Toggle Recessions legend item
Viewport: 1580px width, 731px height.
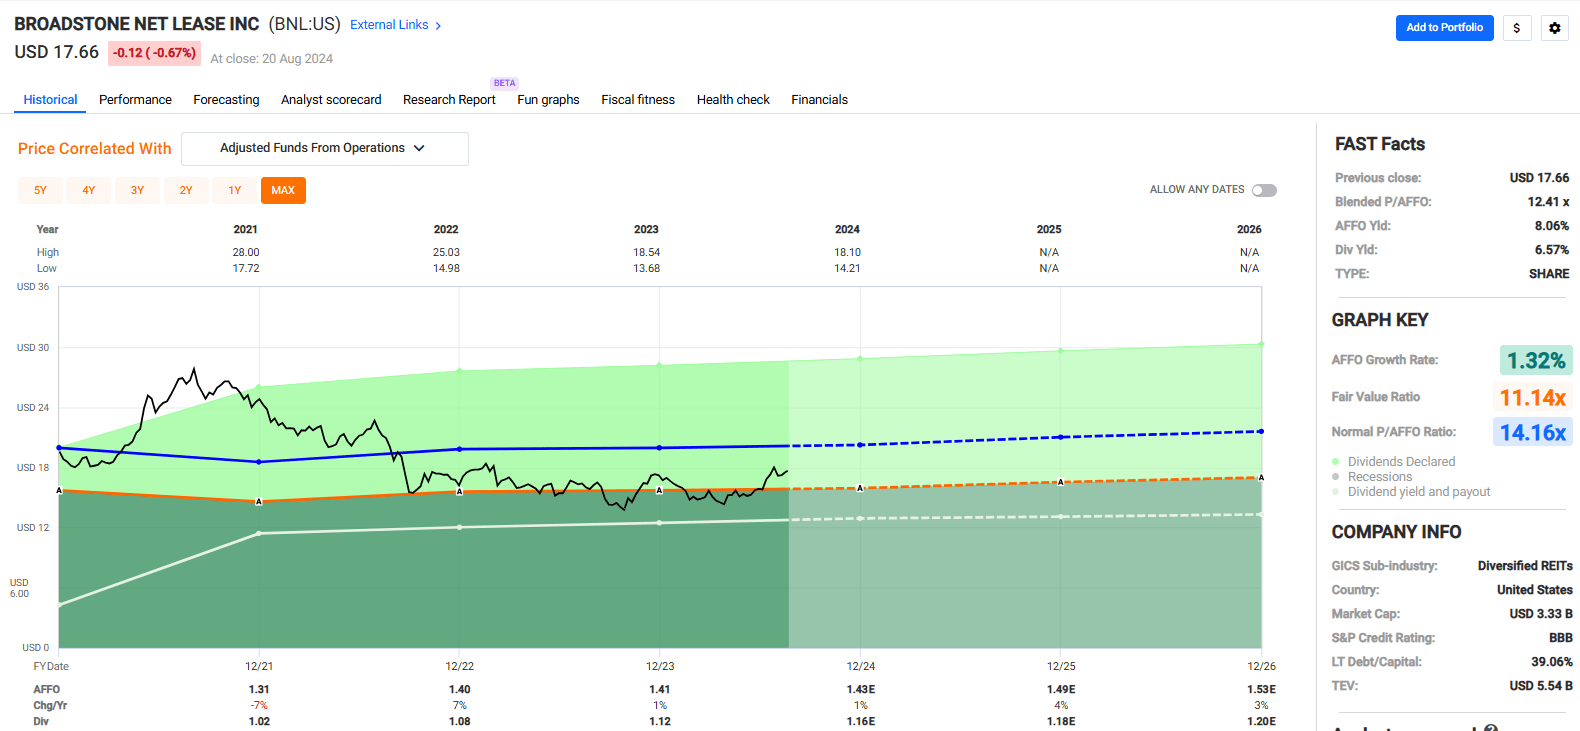point(1379,477)
